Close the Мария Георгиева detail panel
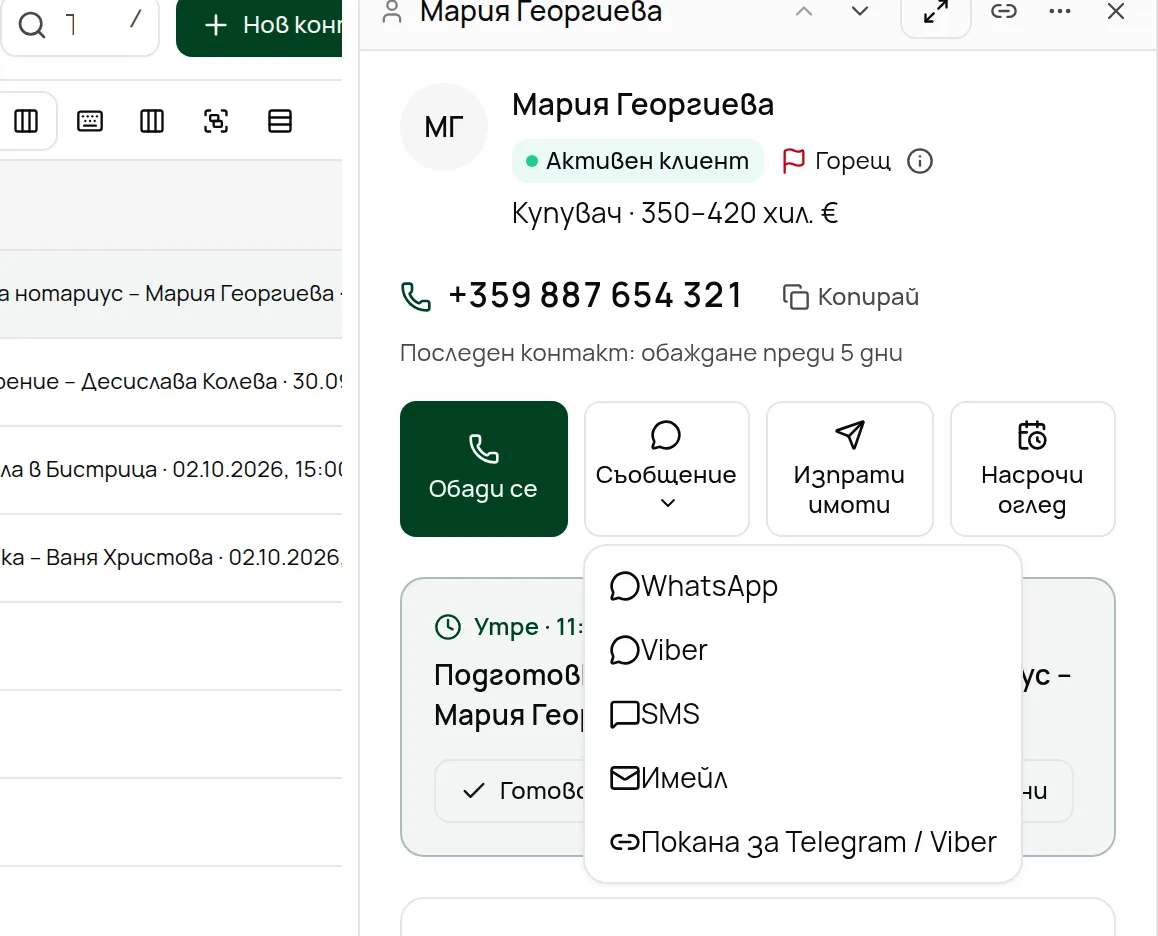This screenshot has height=936, width=1158. coord(1116,11)
